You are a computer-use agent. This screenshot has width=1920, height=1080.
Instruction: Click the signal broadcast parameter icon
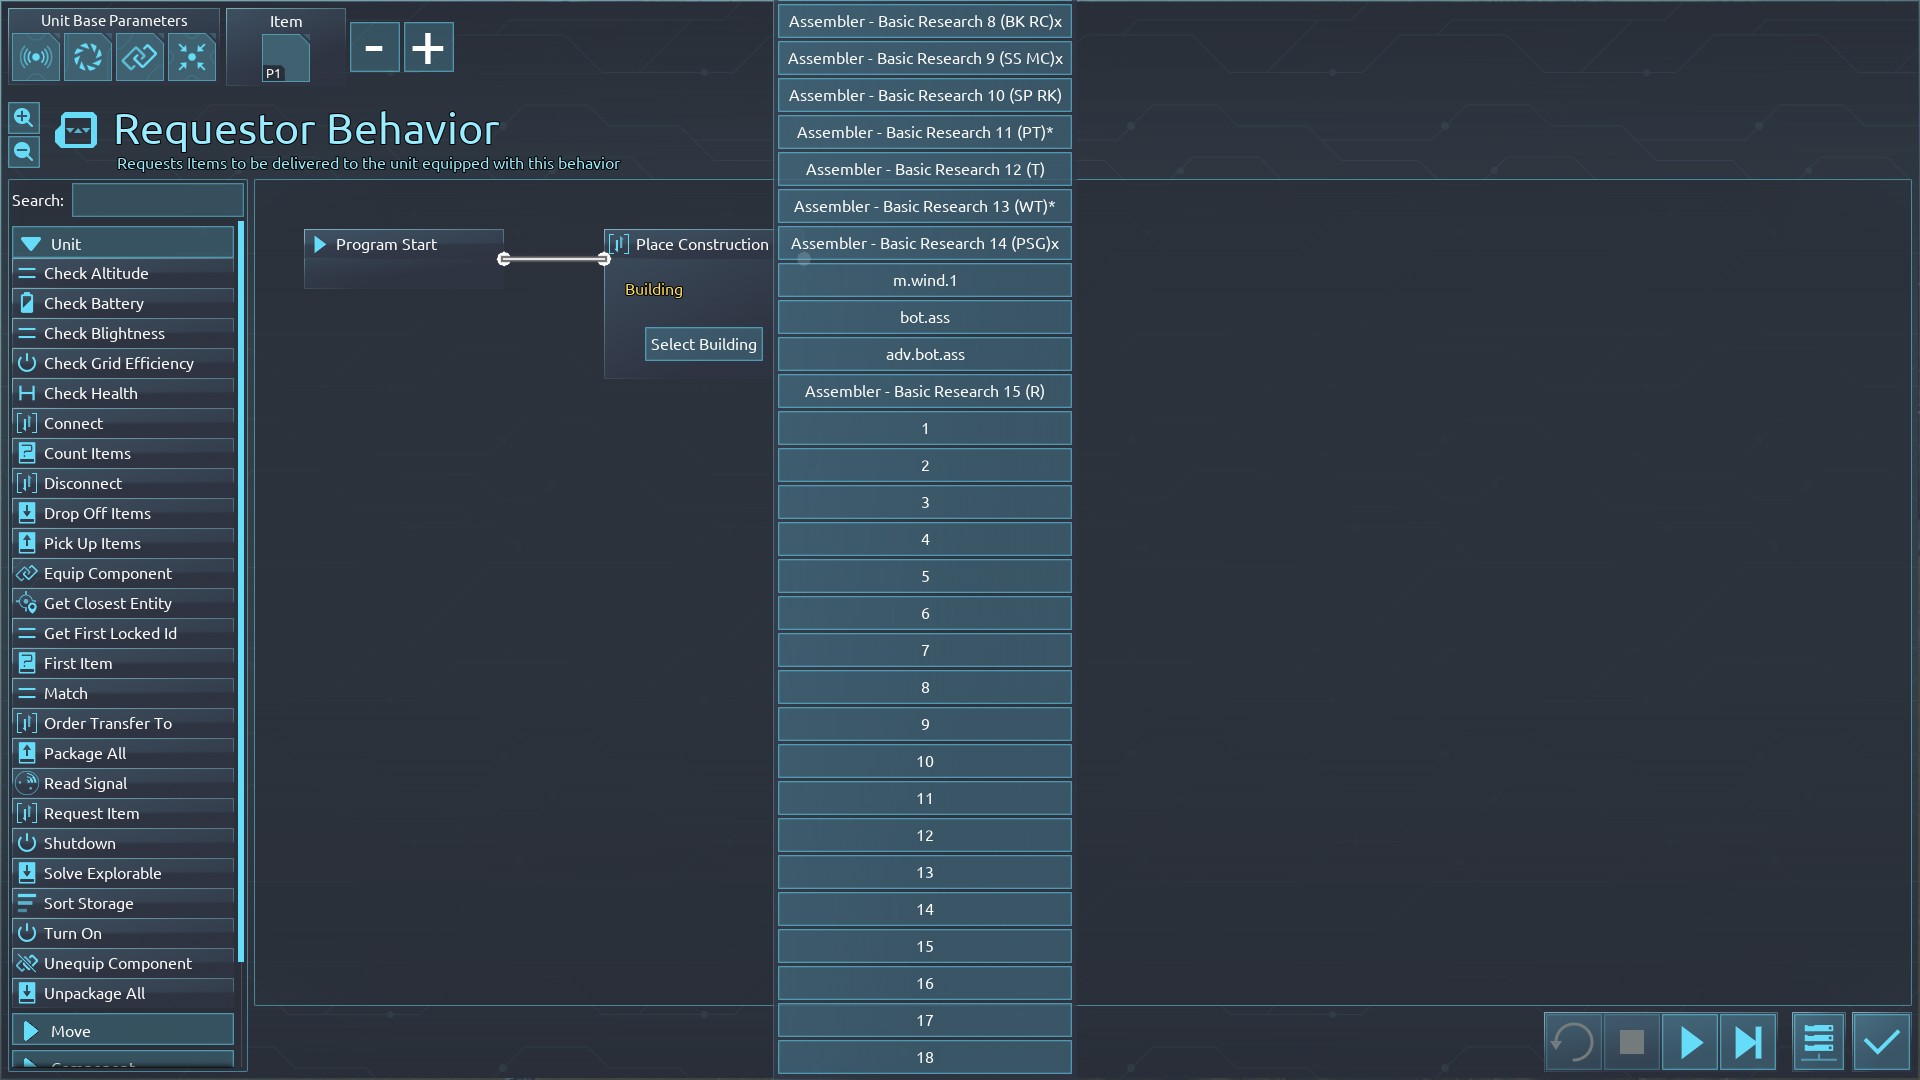click(x=36, y=57)
